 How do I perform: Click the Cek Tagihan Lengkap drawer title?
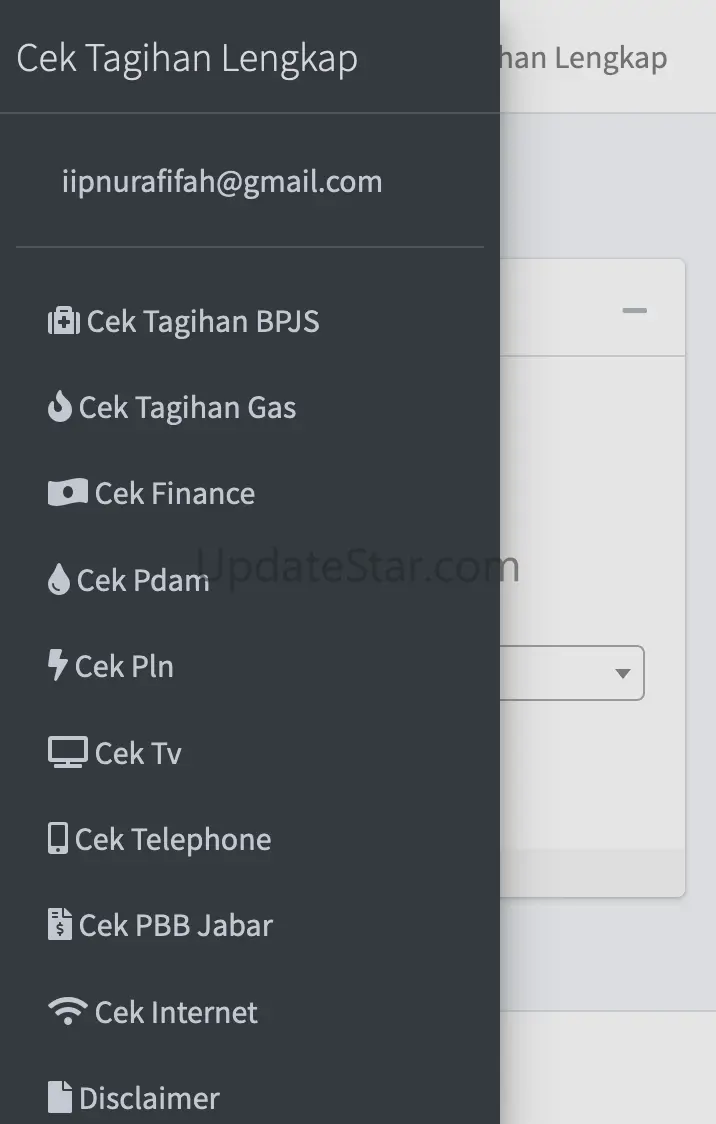pyautogui.click(x=187, y=58)
